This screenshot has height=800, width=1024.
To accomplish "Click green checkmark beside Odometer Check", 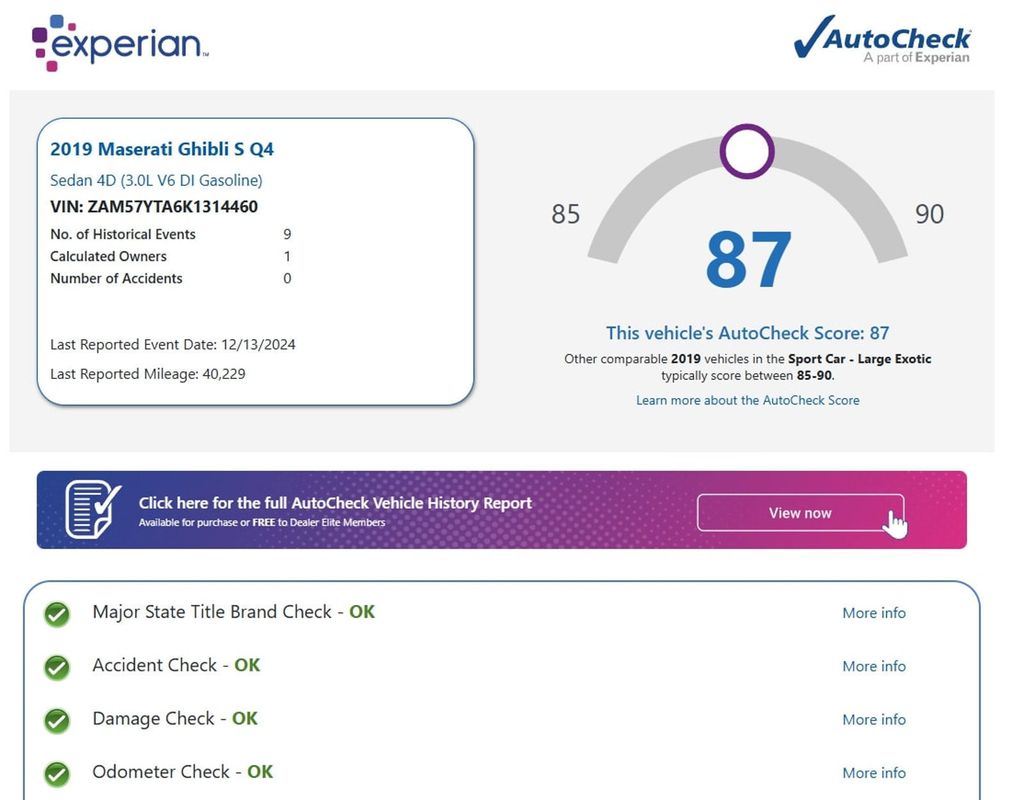I will (58, 773).
